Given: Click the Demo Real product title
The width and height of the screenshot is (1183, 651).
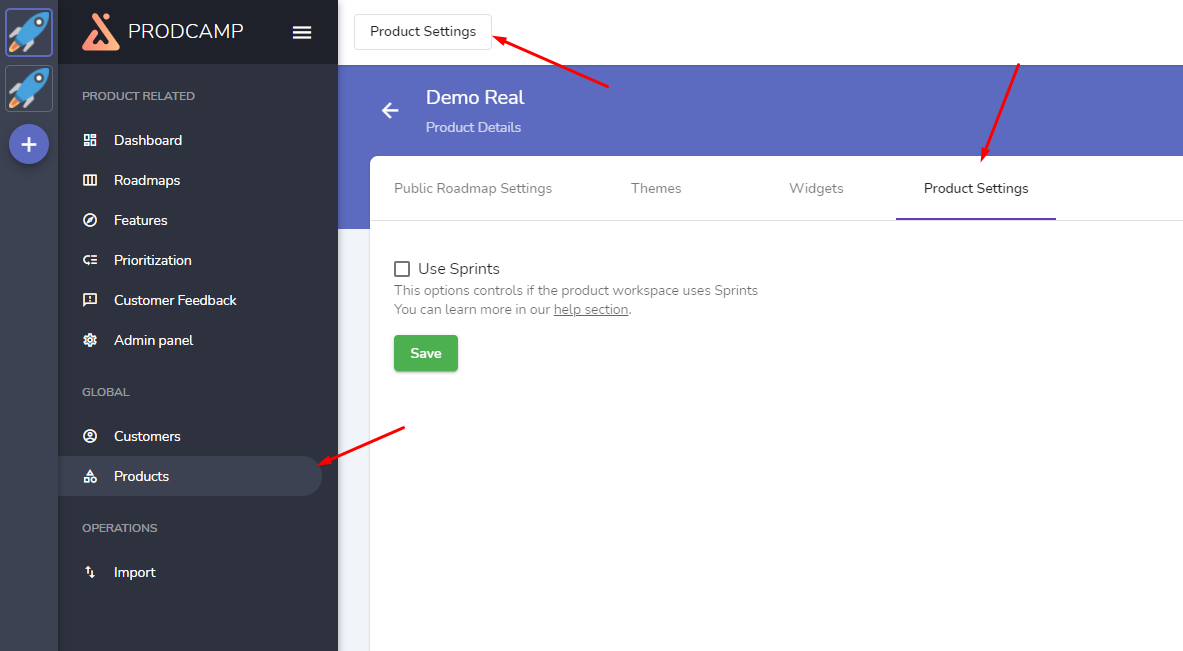Looking at the screenshot, I should click(475, 97).
